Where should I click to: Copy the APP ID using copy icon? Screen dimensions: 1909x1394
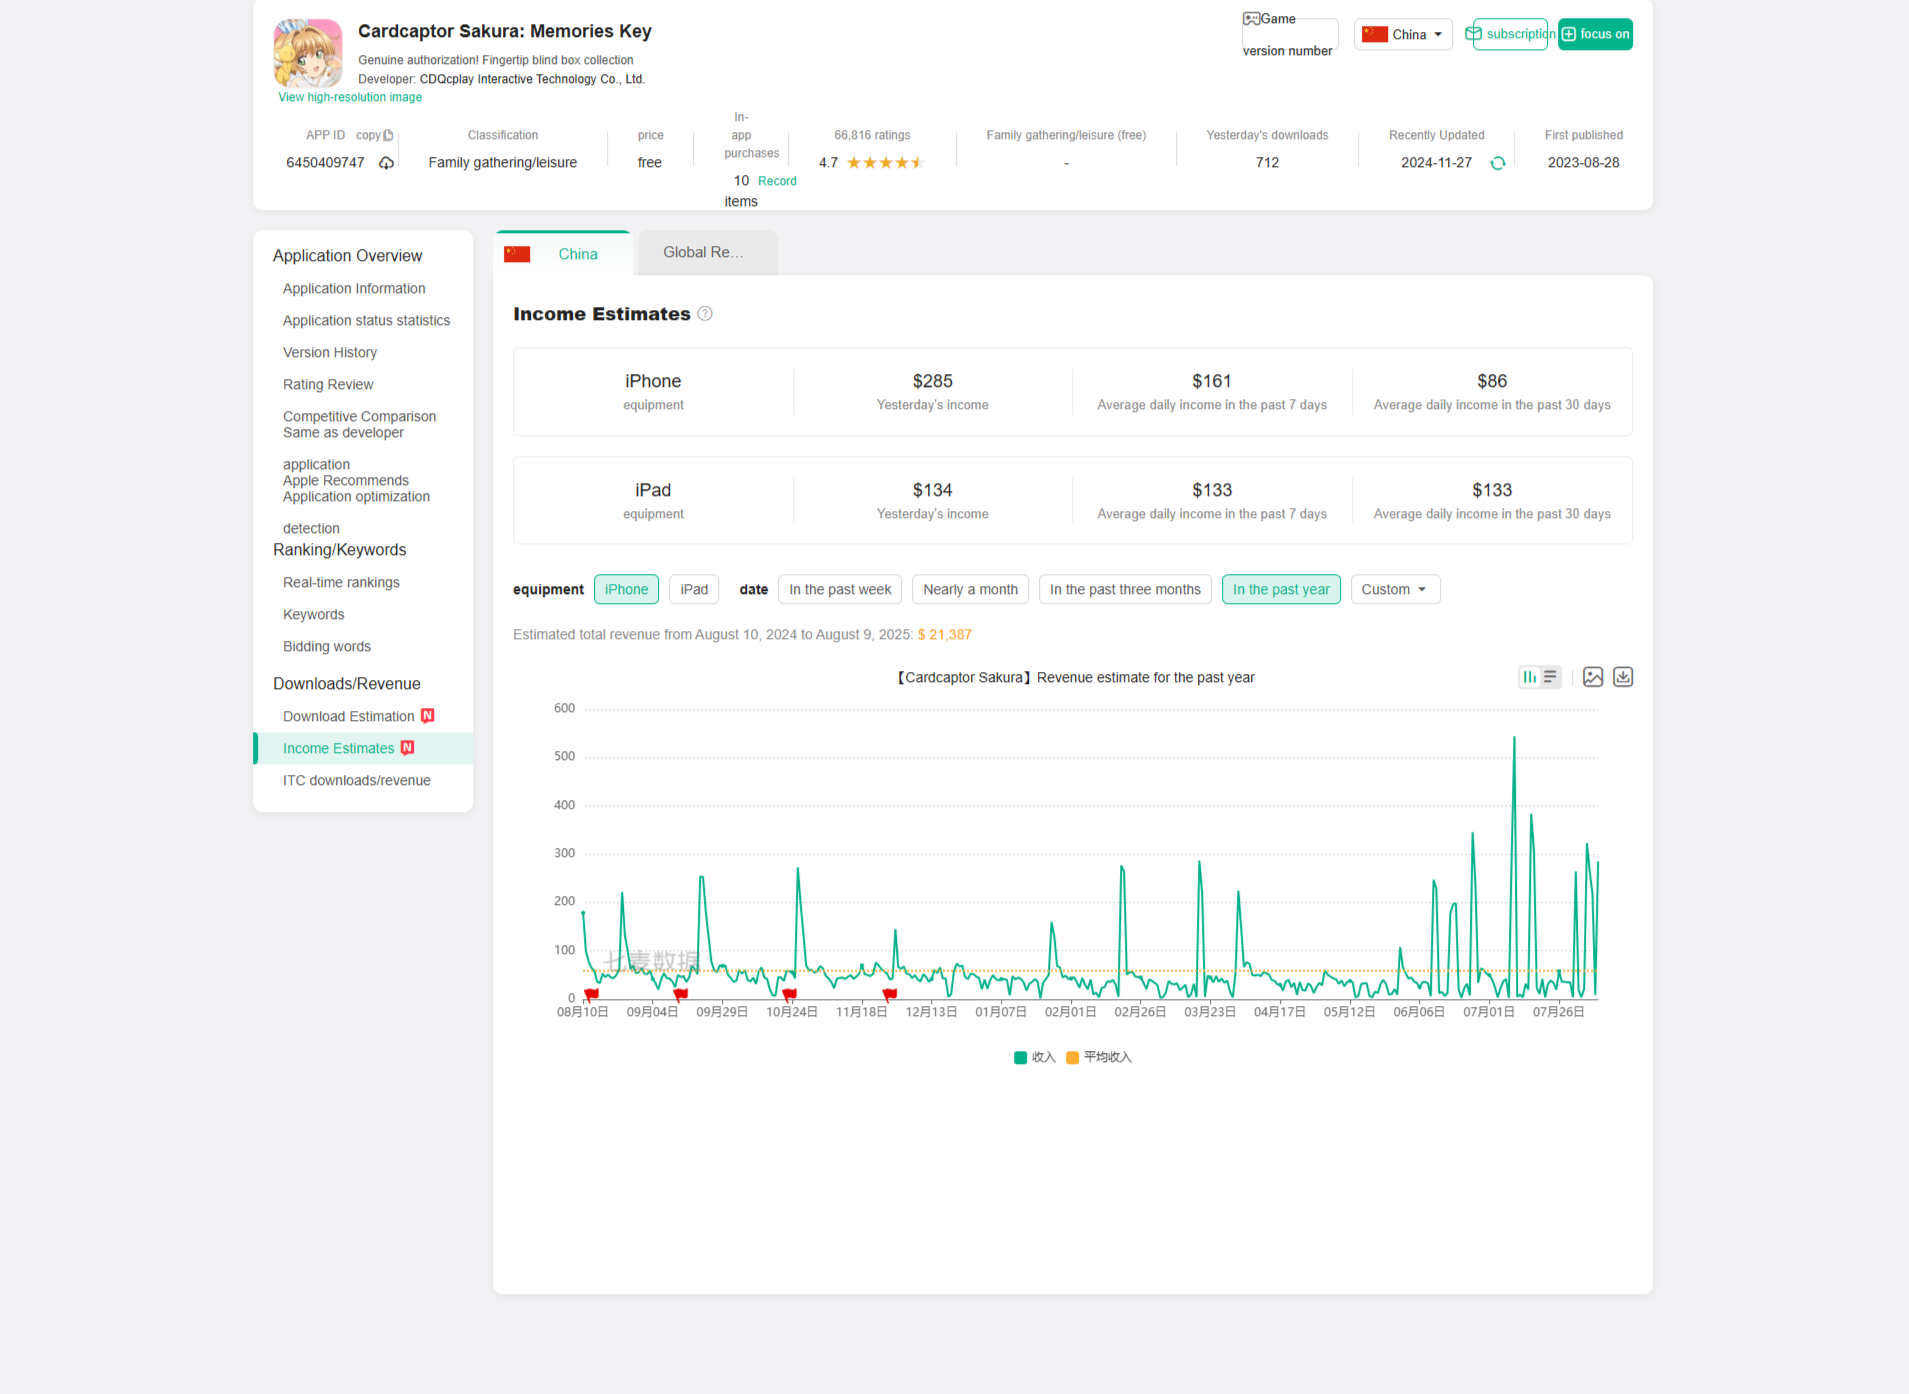point(388,135)
